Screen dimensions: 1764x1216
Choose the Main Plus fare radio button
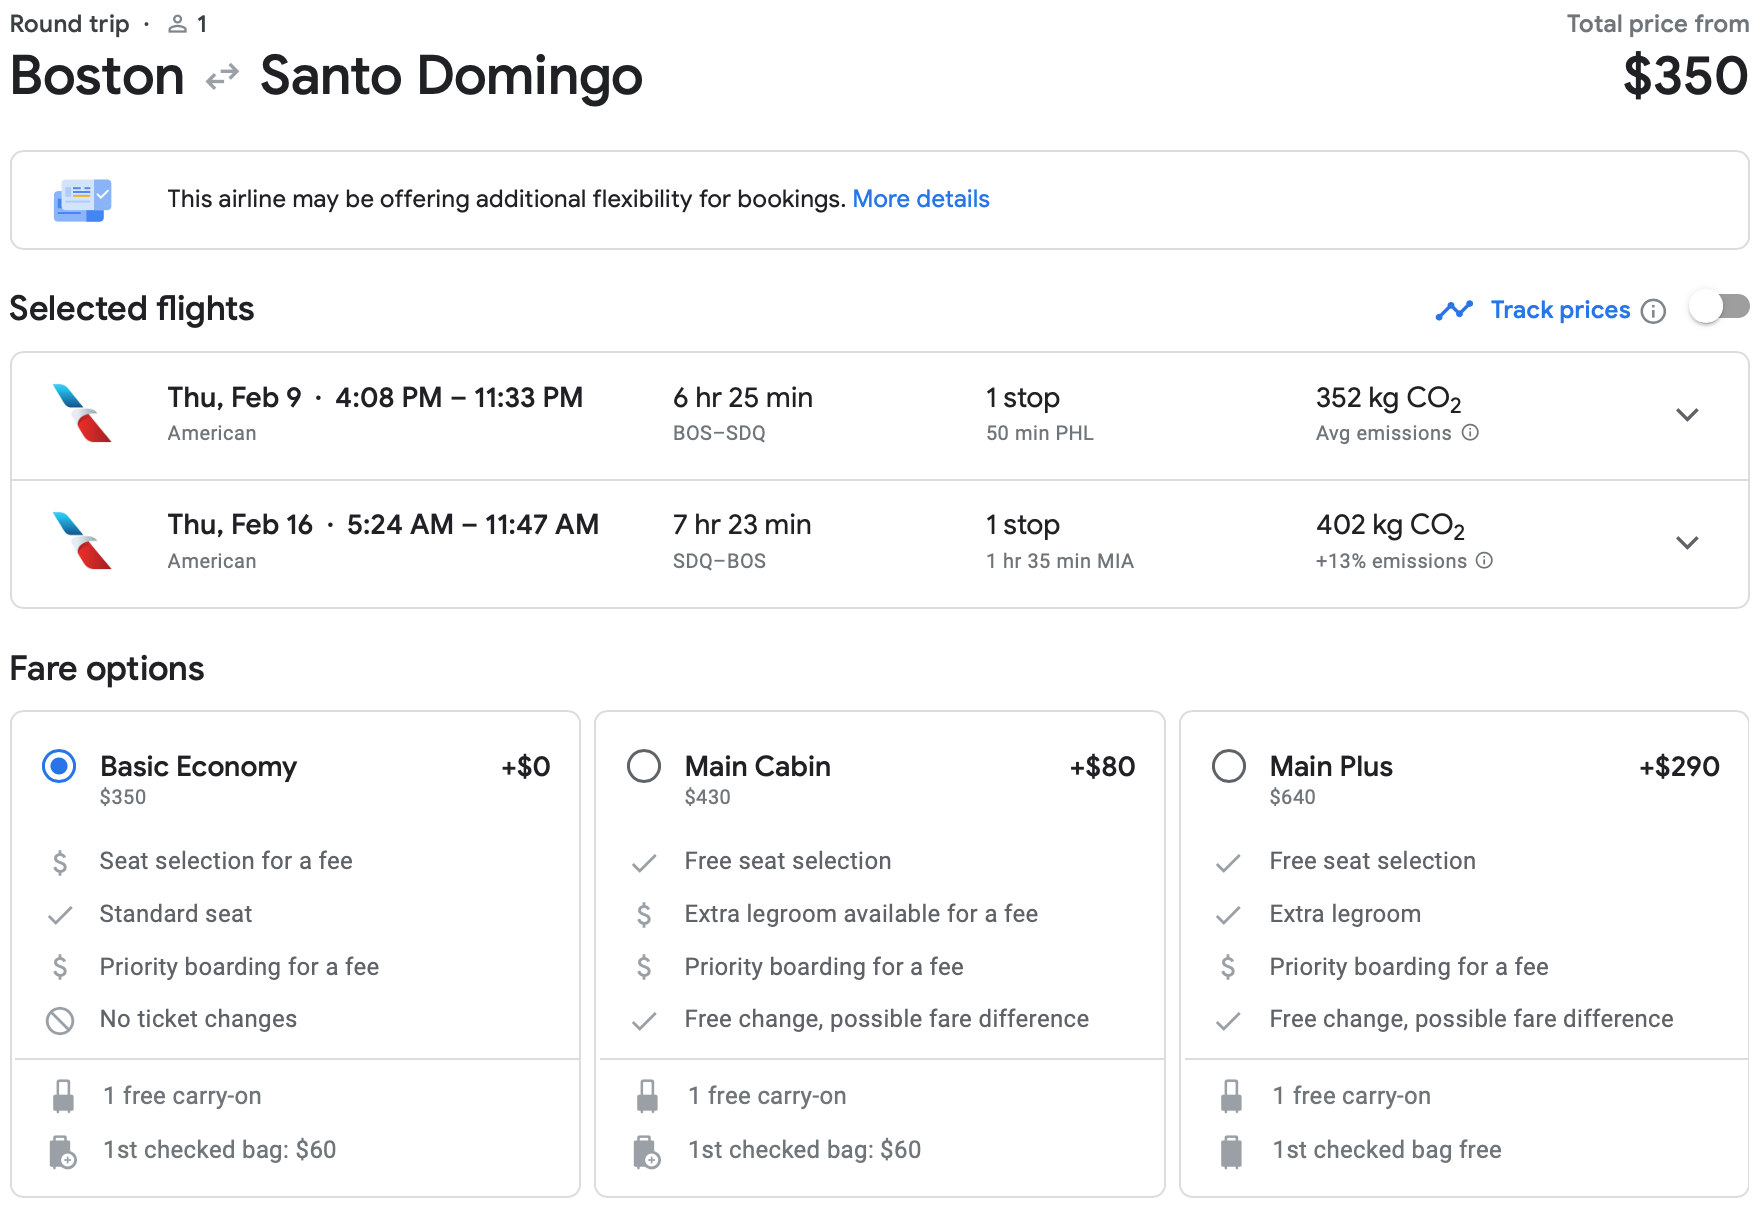(x=1229, y=767)
